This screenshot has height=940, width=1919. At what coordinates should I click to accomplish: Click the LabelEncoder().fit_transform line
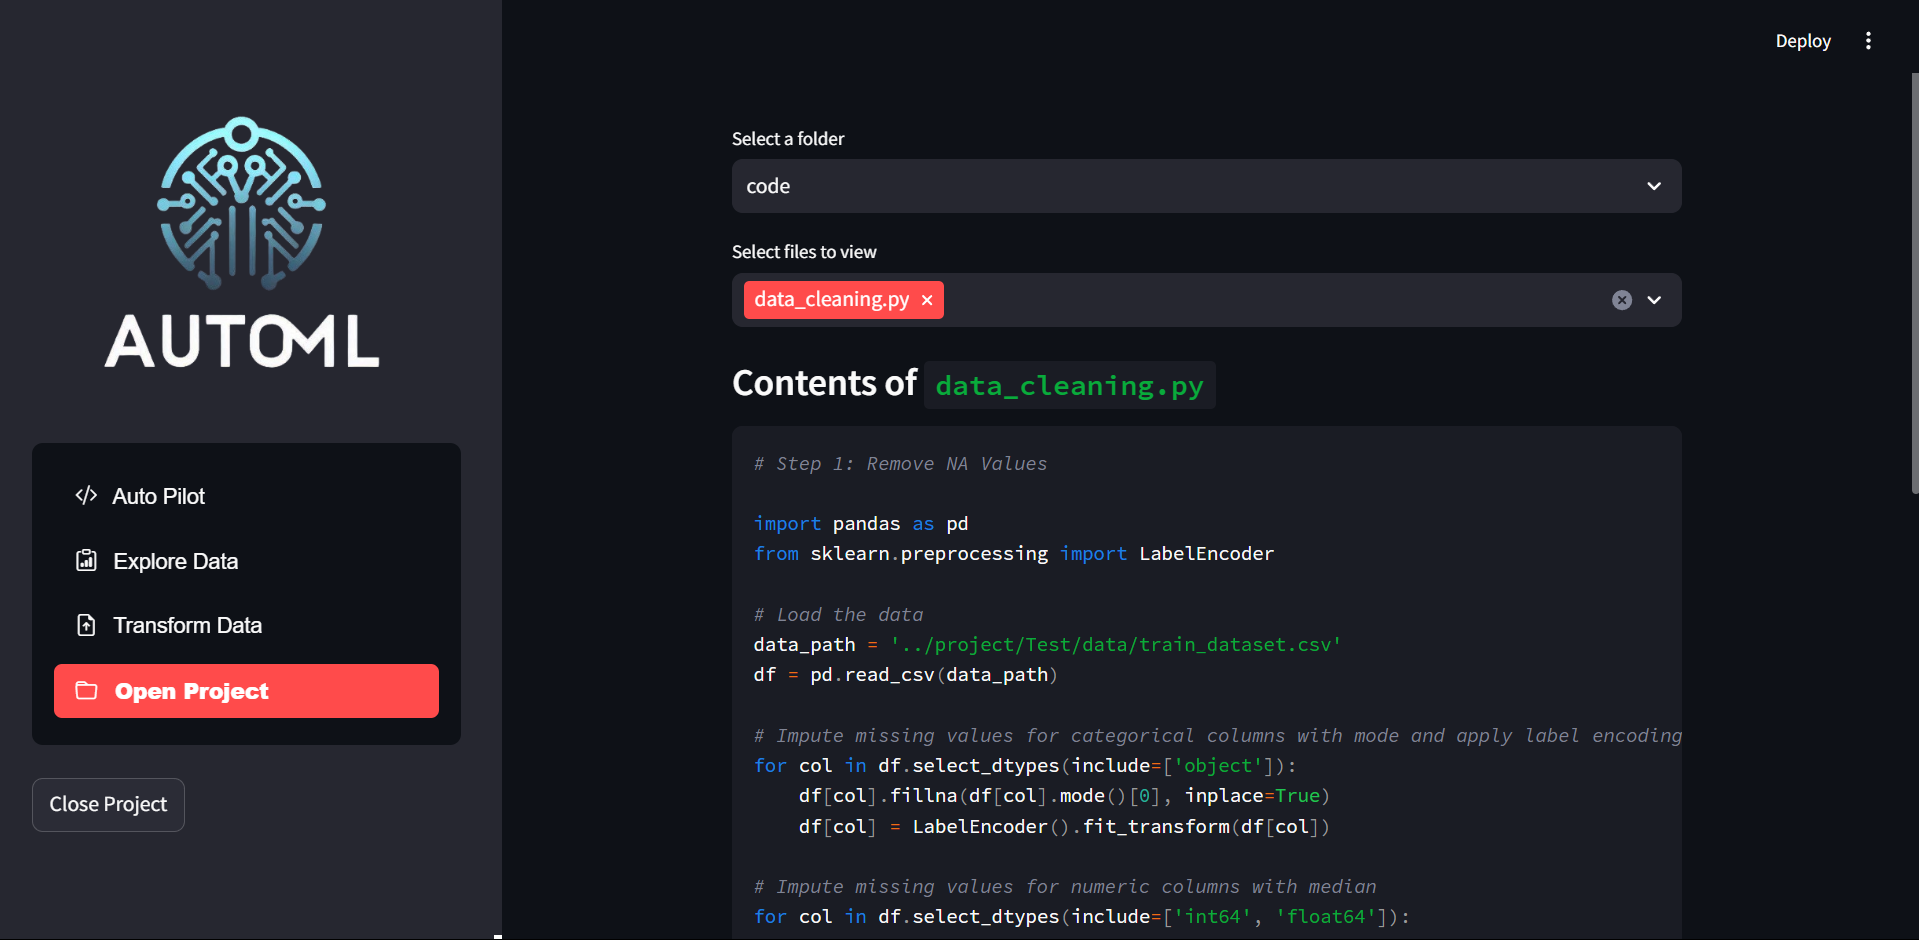coord(1064,827)
